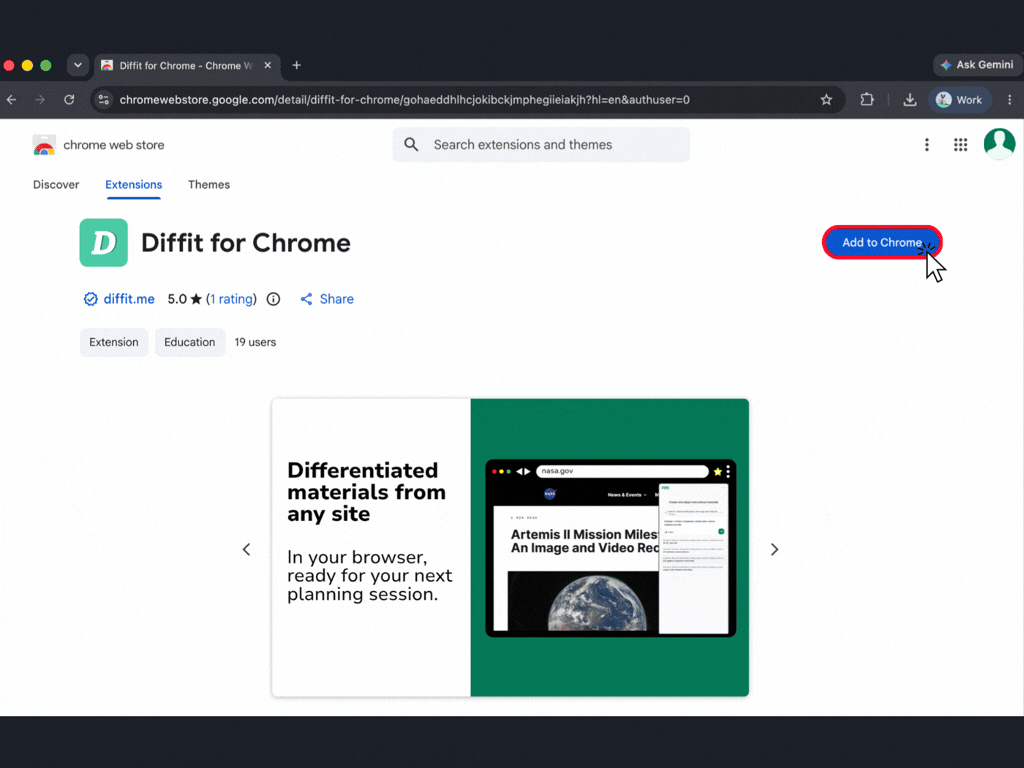
Task: Click the ratings info icon
Action: tap(274, 299)
